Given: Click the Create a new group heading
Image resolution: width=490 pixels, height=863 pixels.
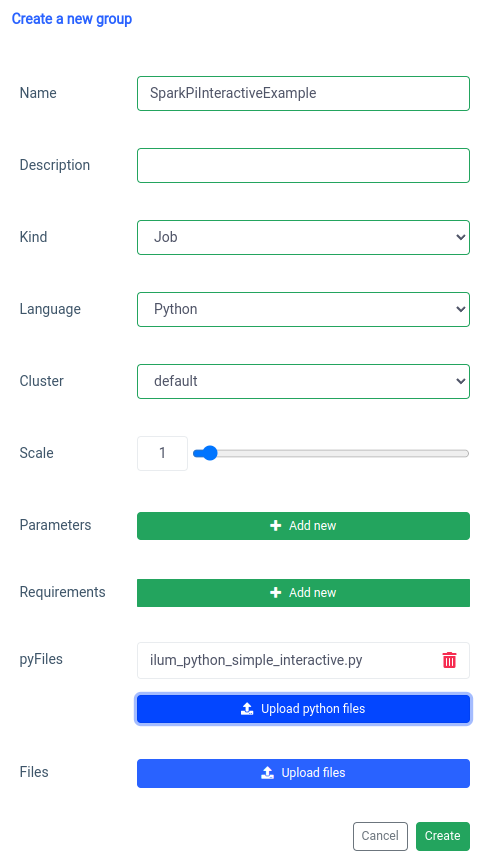Looking at the screenshot, I should [x=72, y=19].
